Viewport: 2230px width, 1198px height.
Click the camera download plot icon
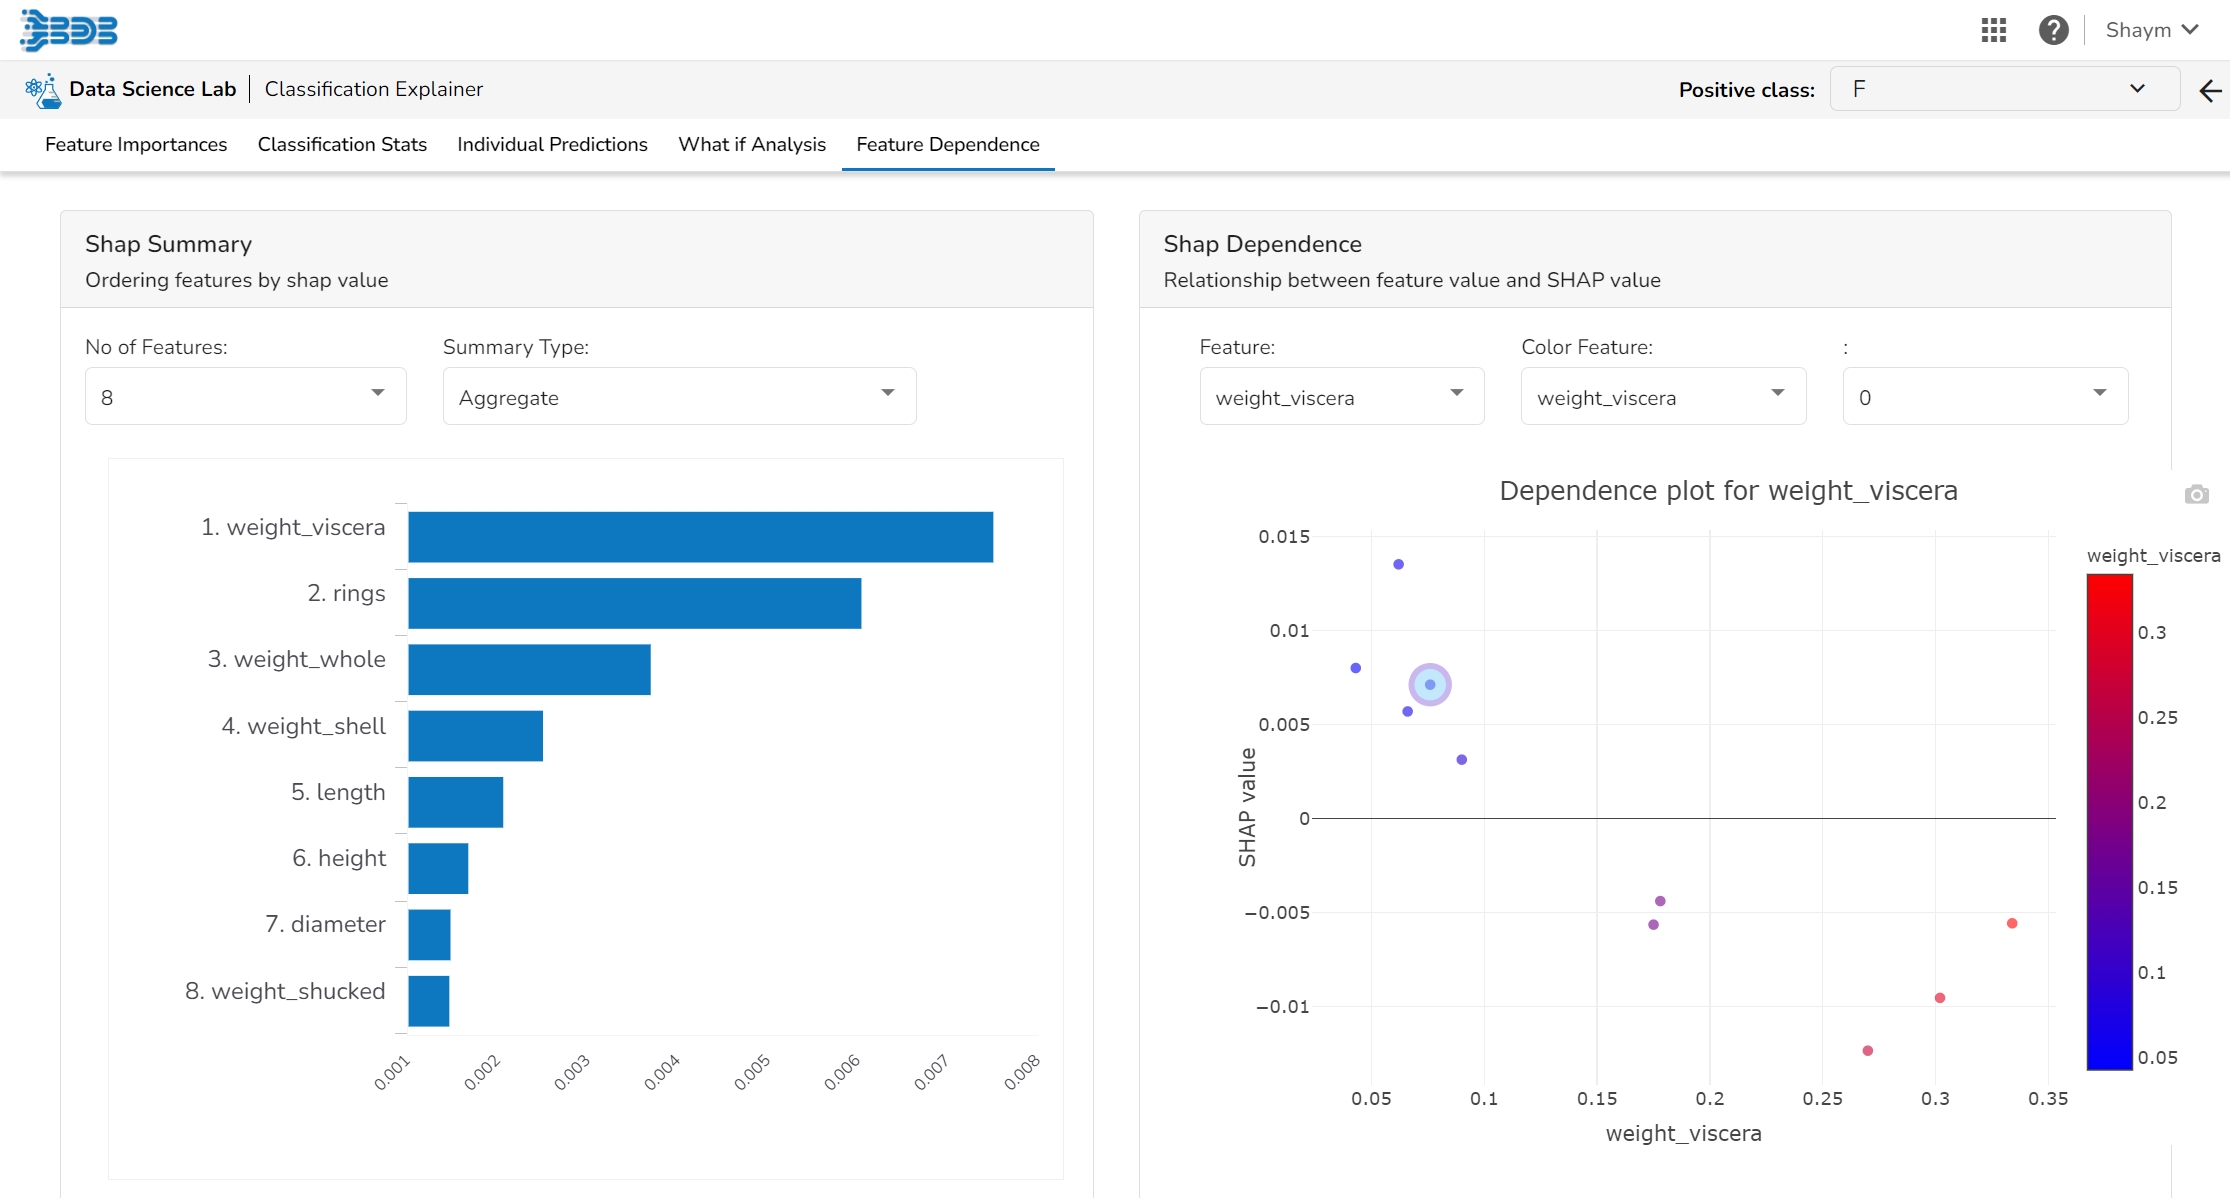2196,494
